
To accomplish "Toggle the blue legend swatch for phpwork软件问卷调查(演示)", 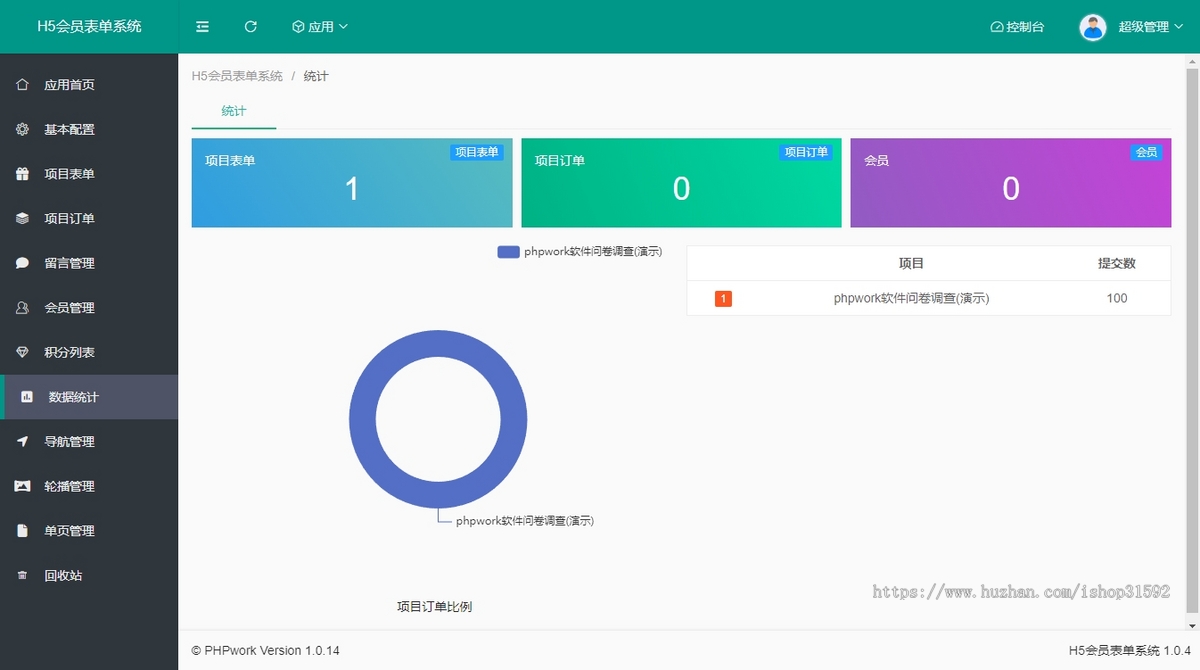I will point(508,252).
